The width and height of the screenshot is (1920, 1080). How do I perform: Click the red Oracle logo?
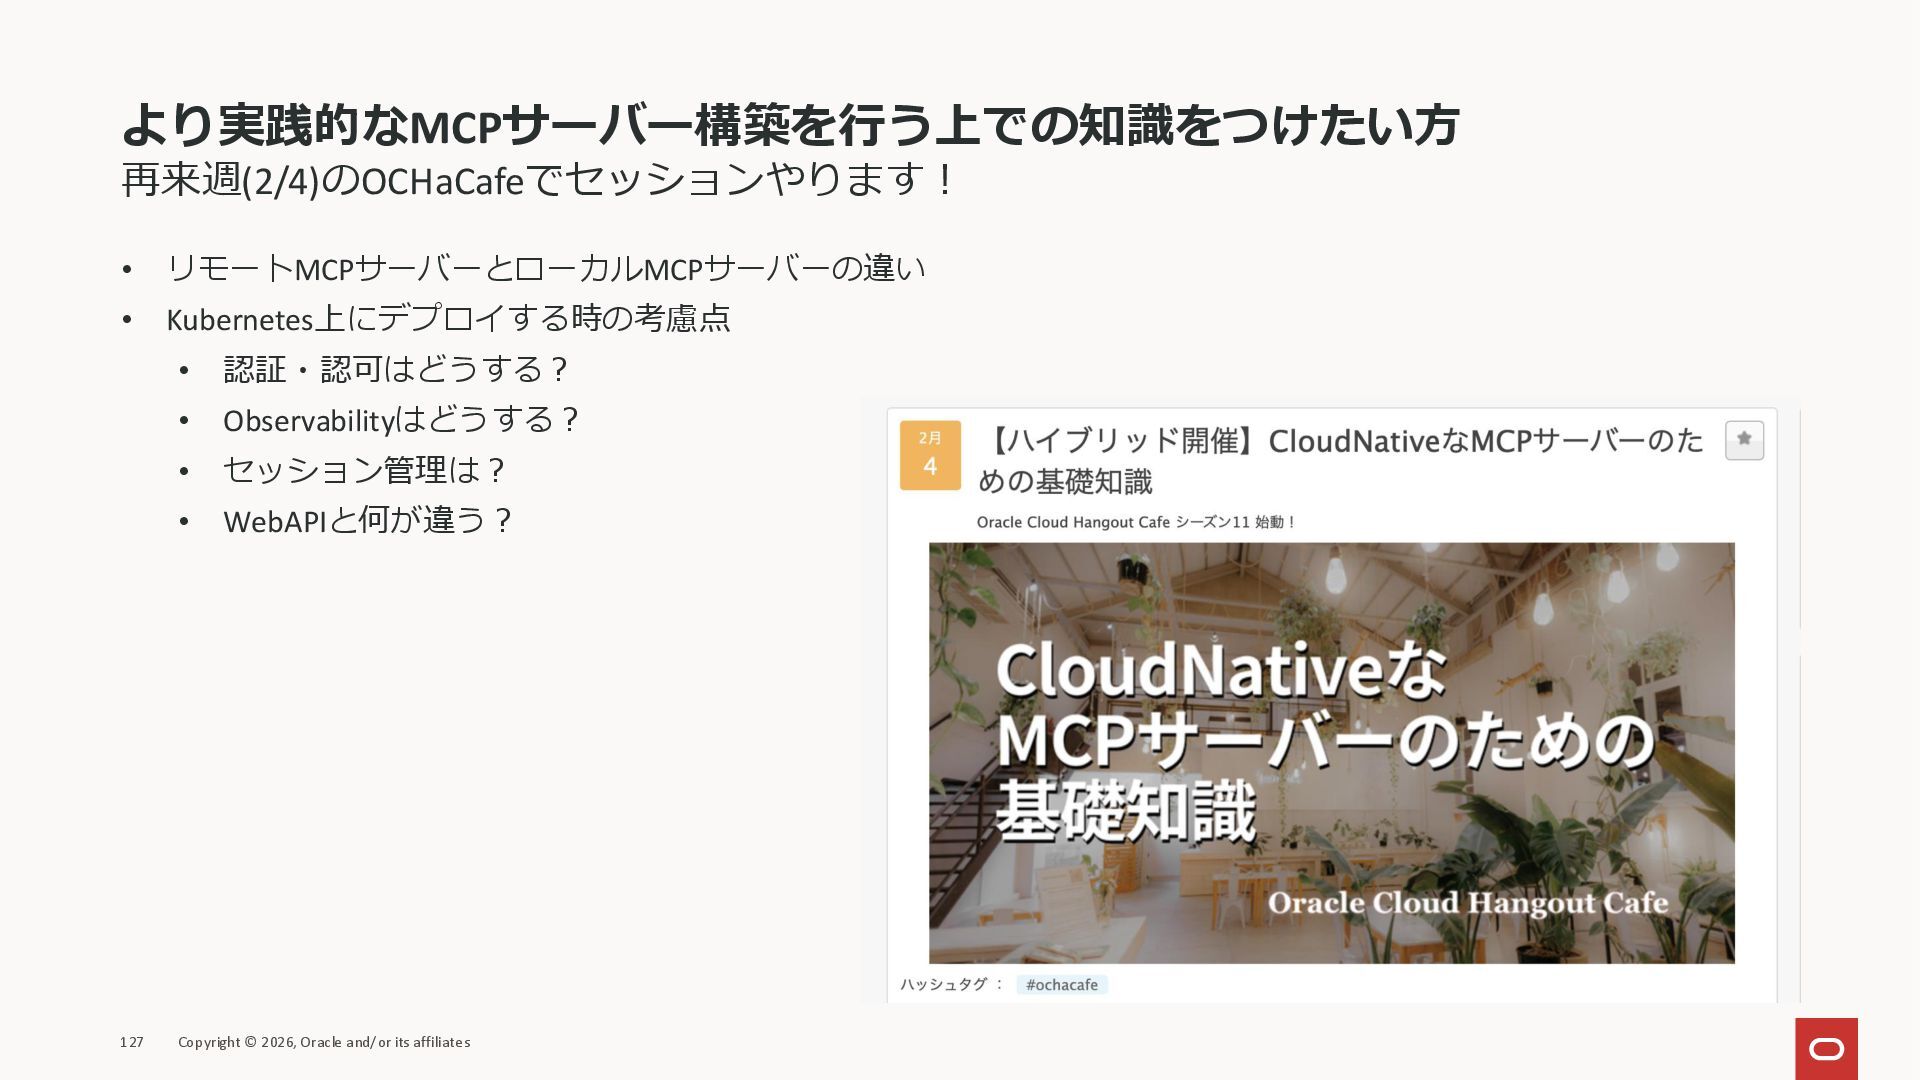pos(1826,1048)
